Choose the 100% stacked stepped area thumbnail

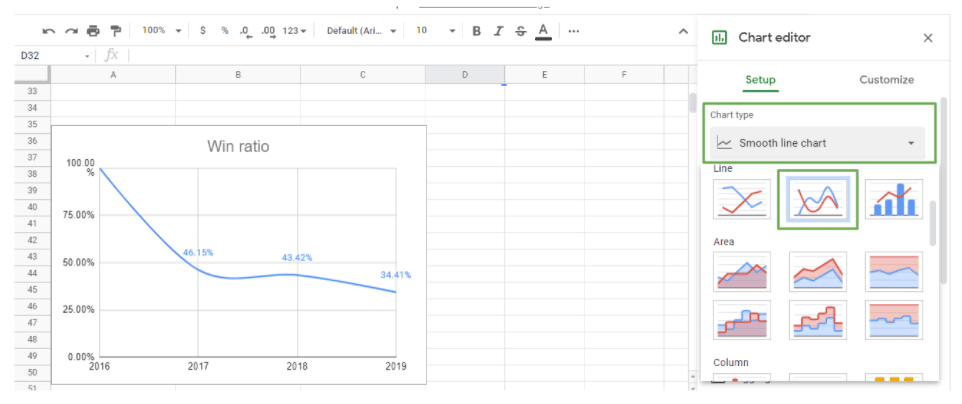(x=894, y=320)
